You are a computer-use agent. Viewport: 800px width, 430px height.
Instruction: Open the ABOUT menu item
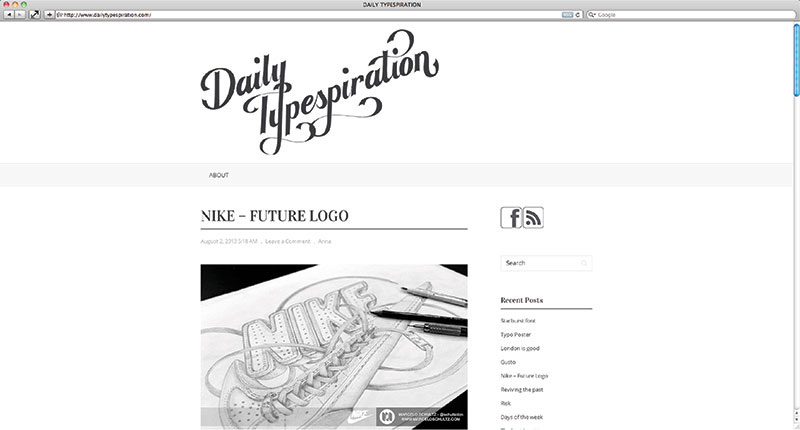(219, 175)
